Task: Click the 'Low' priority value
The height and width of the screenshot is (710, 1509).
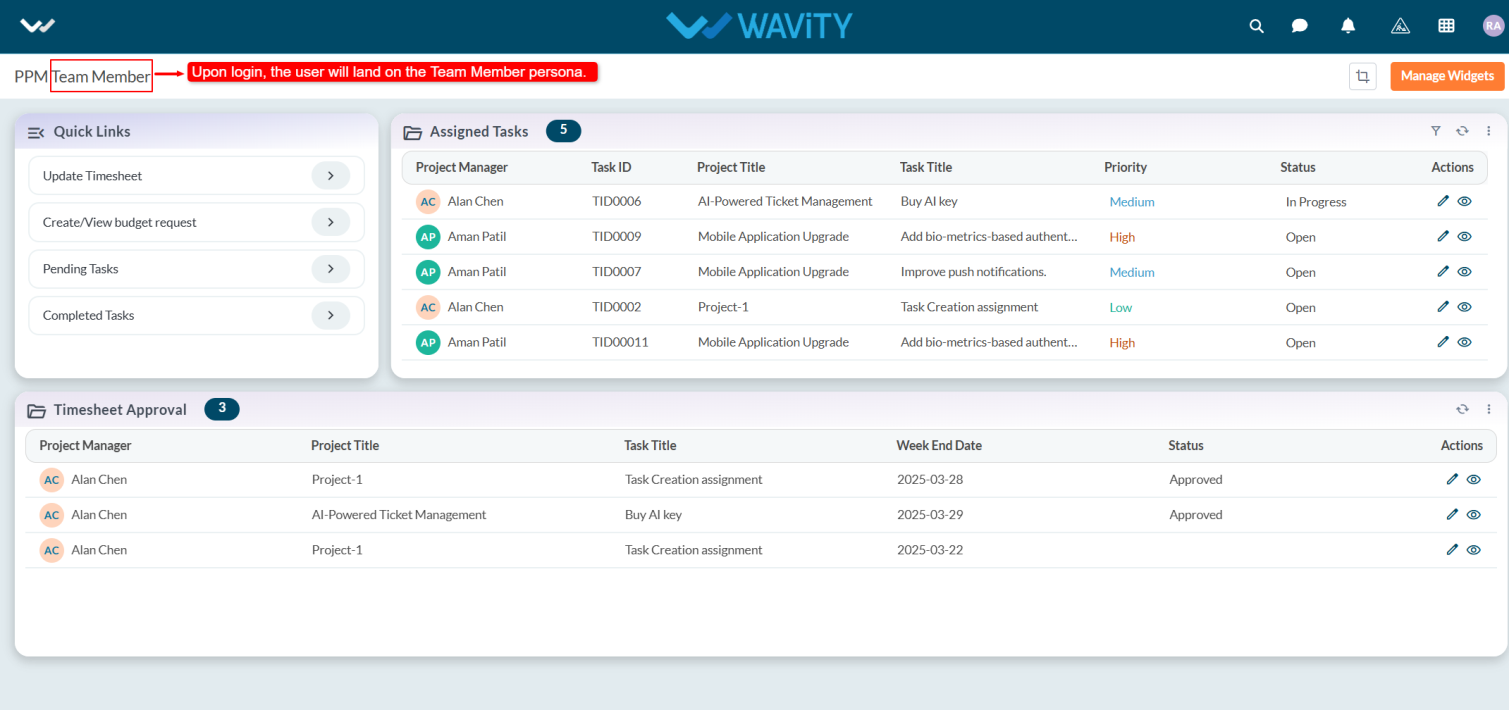Action: click(1121, 307)
